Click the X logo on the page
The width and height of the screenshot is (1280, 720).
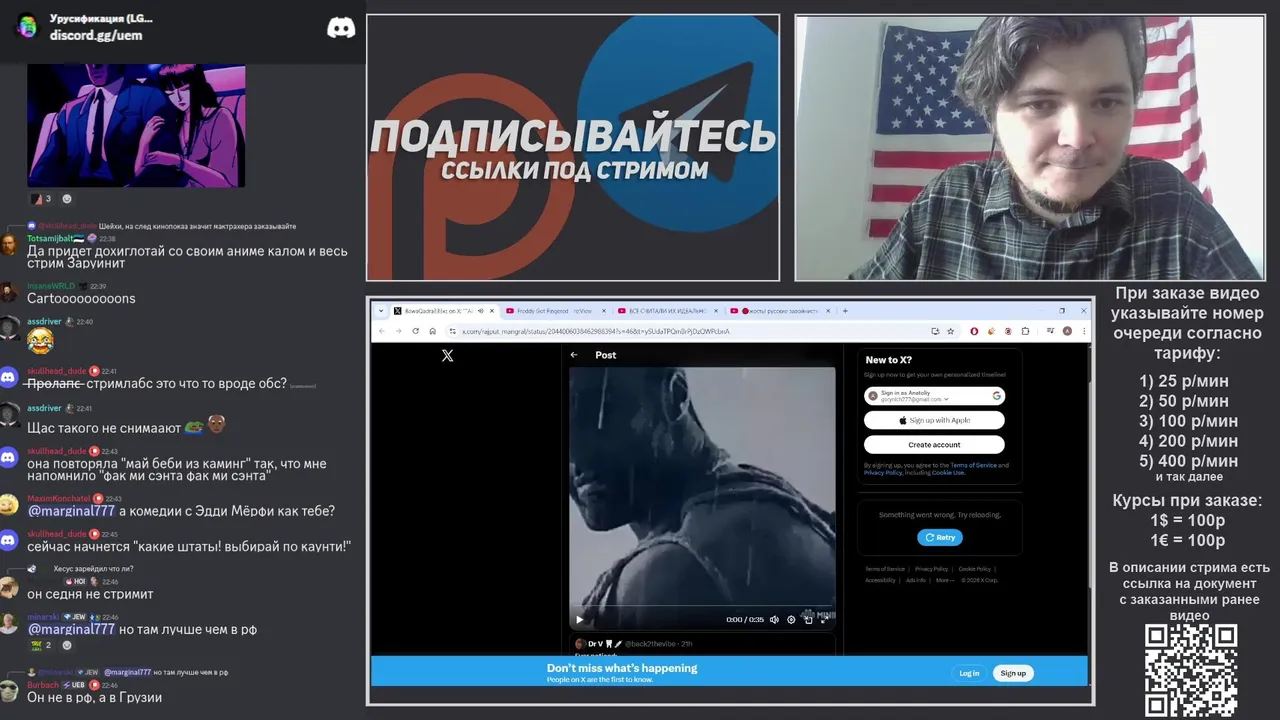(x=447, y=355)
